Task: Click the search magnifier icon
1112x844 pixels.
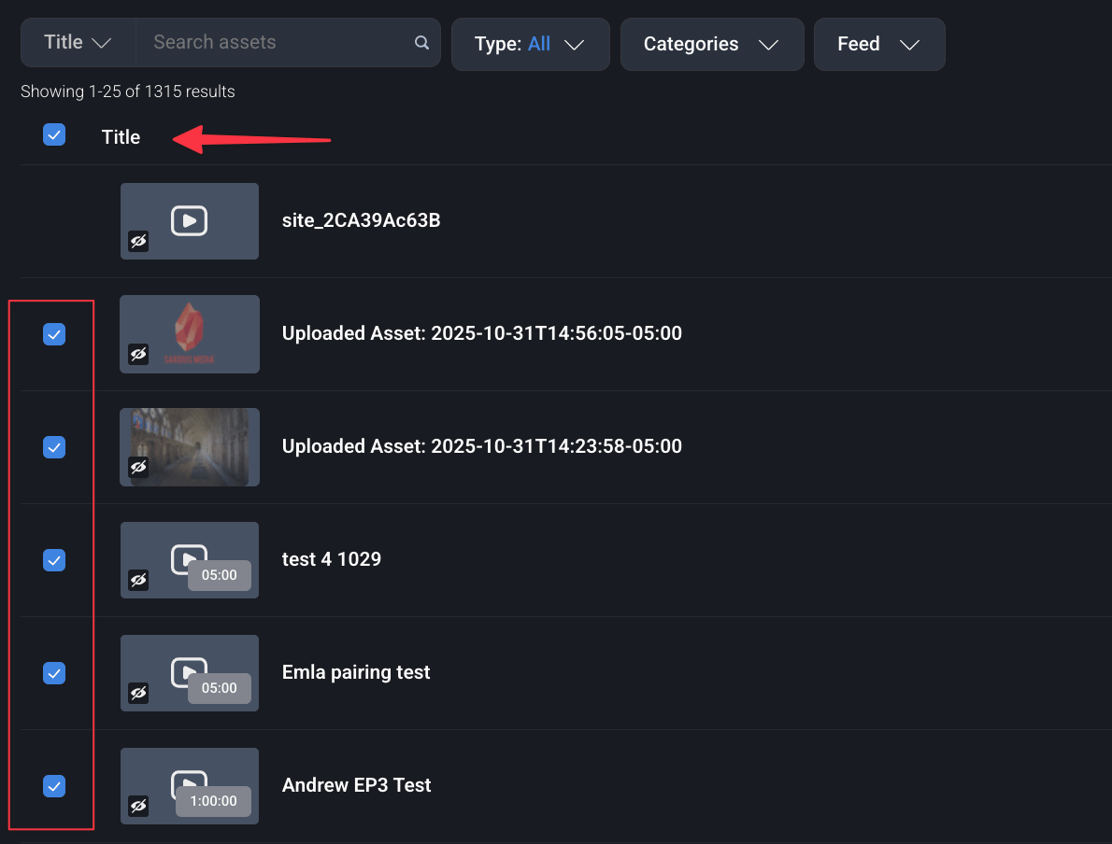Action: point(421,43)
